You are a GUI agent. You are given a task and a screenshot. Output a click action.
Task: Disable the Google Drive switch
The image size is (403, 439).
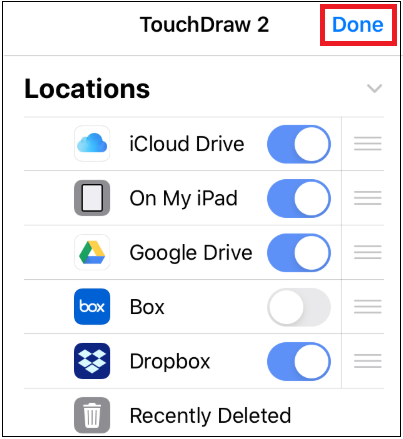299,253
